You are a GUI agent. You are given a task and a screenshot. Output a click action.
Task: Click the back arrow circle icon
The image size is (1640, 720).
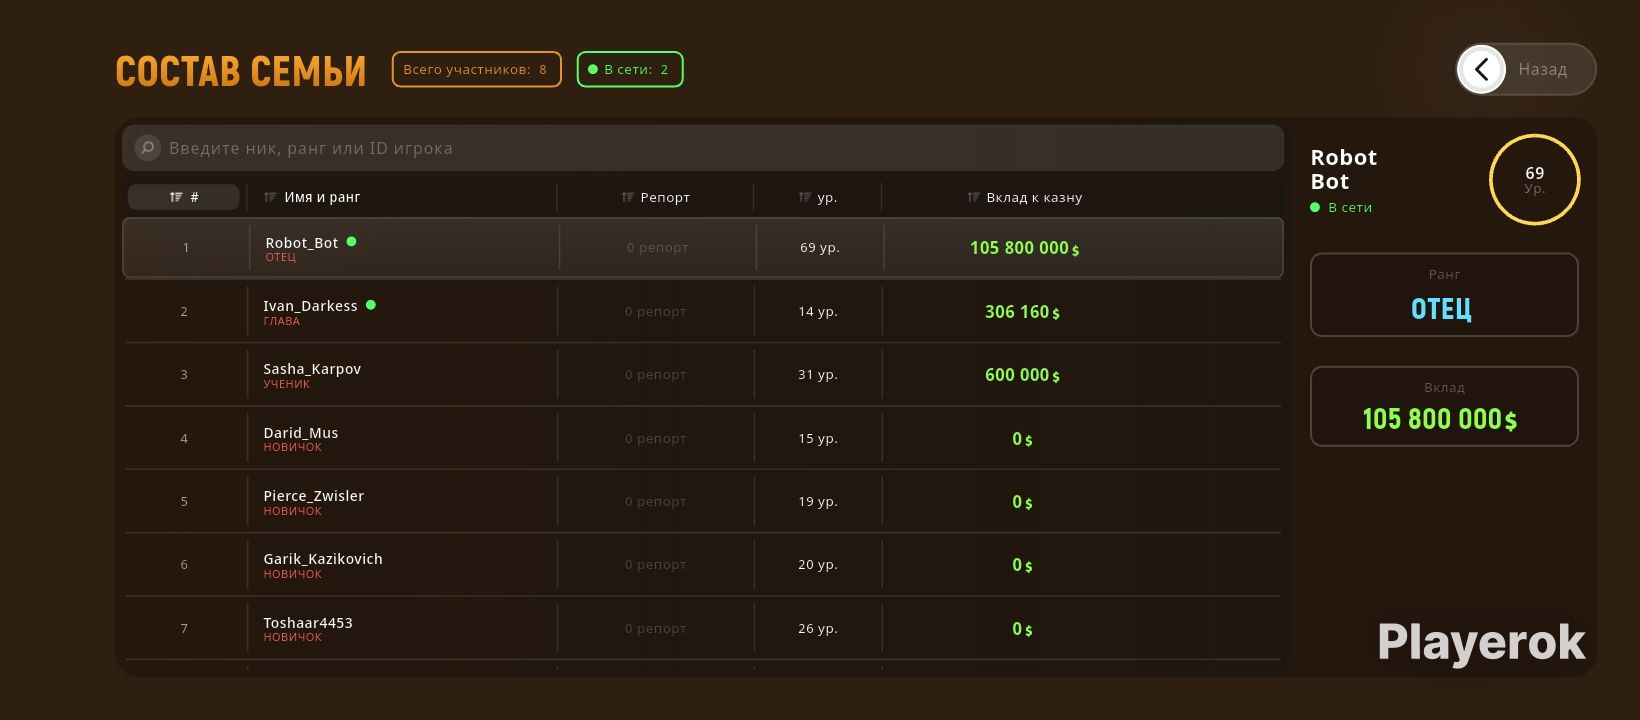[x=1482, y=69]
